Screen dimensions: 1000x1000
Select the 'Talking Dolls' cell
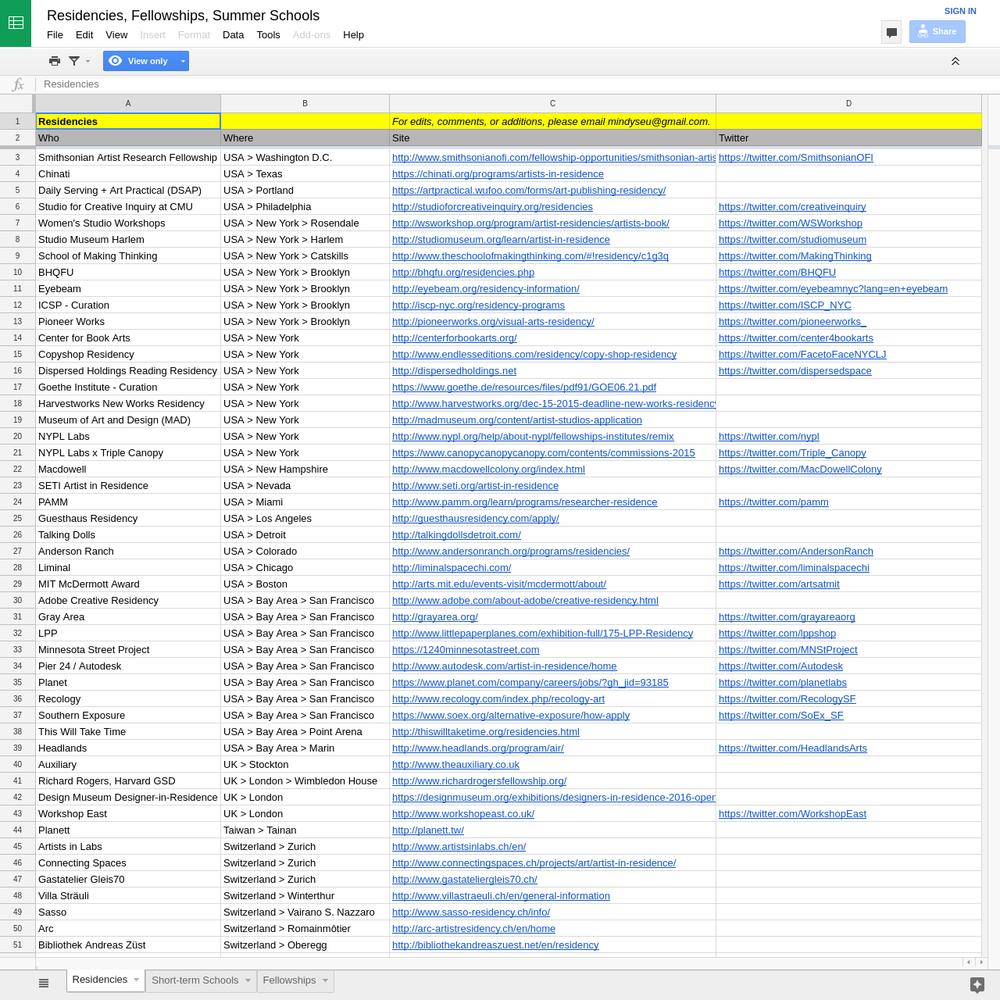point(128,535)
